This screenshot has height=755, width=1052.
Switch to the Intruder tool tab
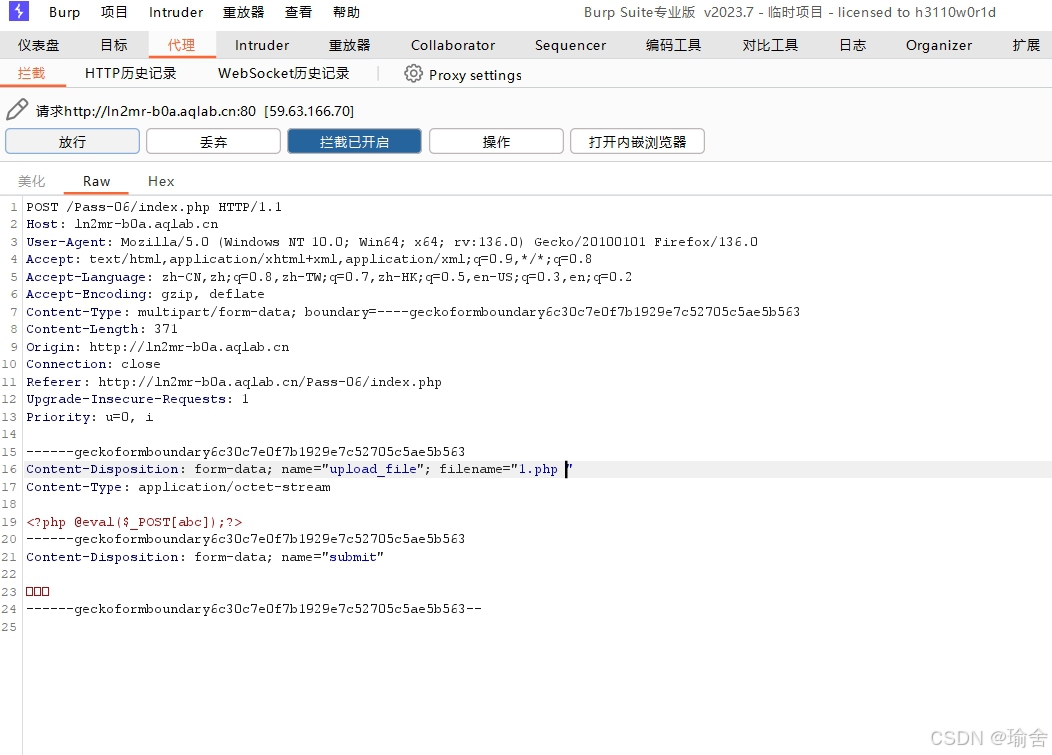[262, 45]
